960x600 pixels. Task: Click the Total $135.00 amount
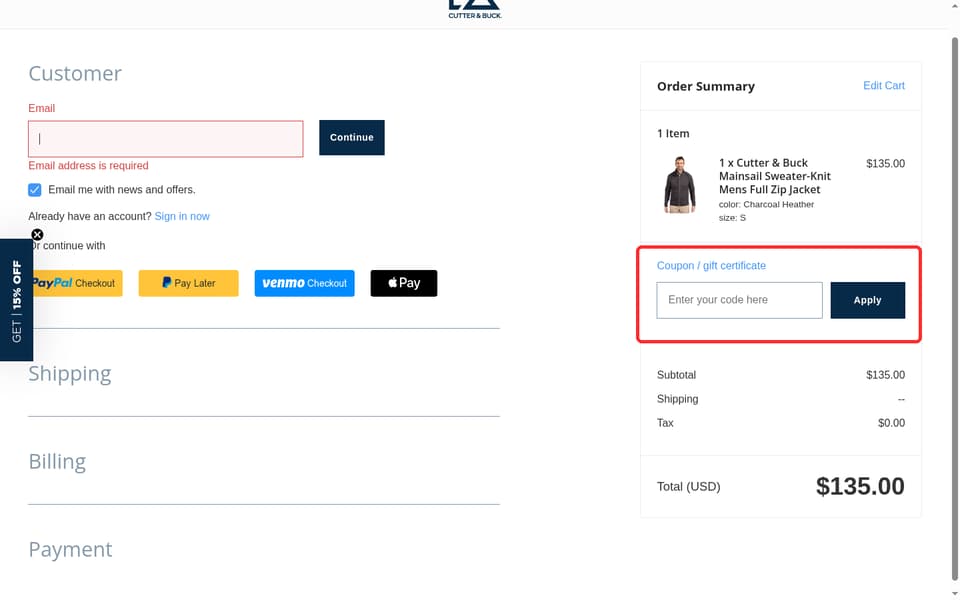tap(860, 487)
